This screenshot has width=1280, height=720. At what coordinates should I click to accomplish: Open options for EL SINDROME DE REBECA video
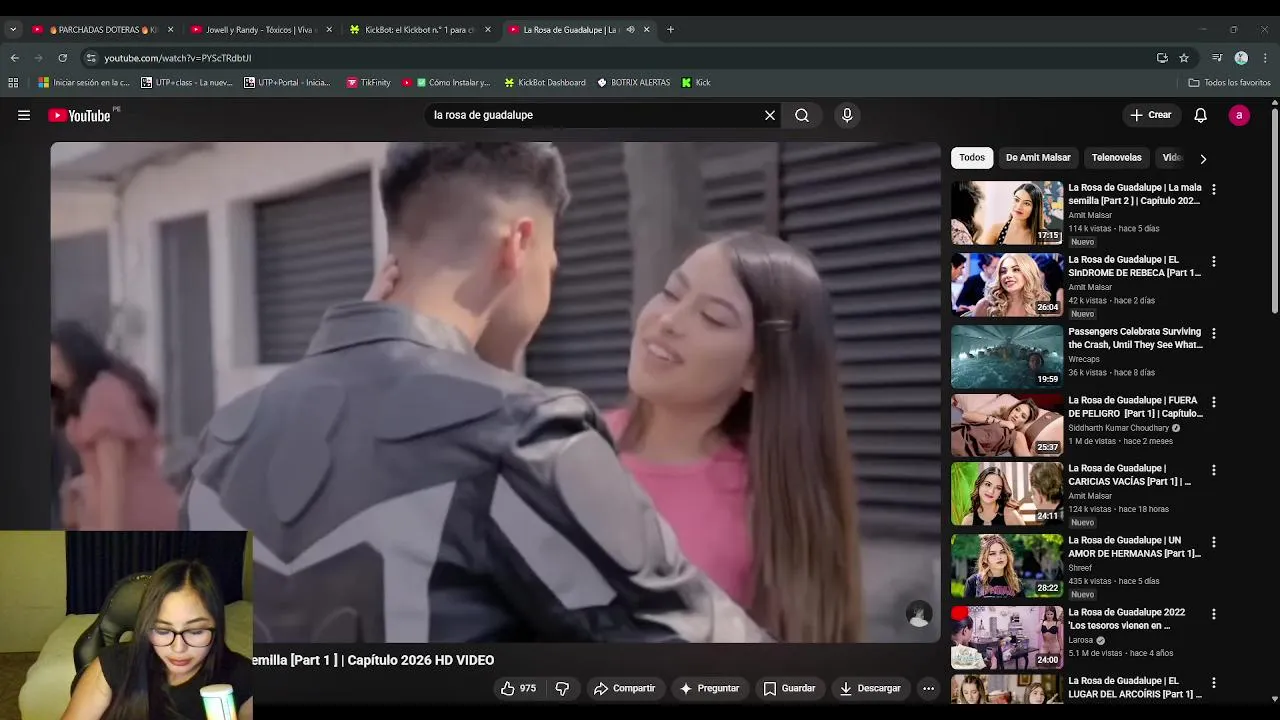[1214, 261]
